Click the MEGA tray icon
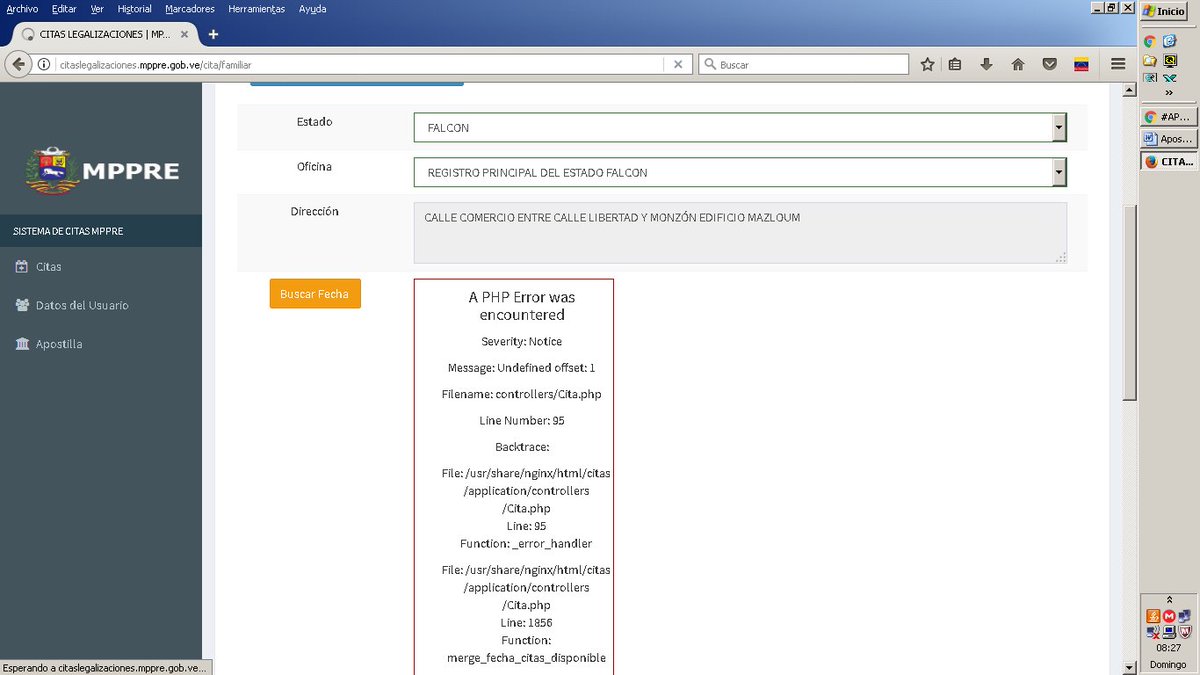The height and width of the screenshot is (675, 1200). [1169, 616]
